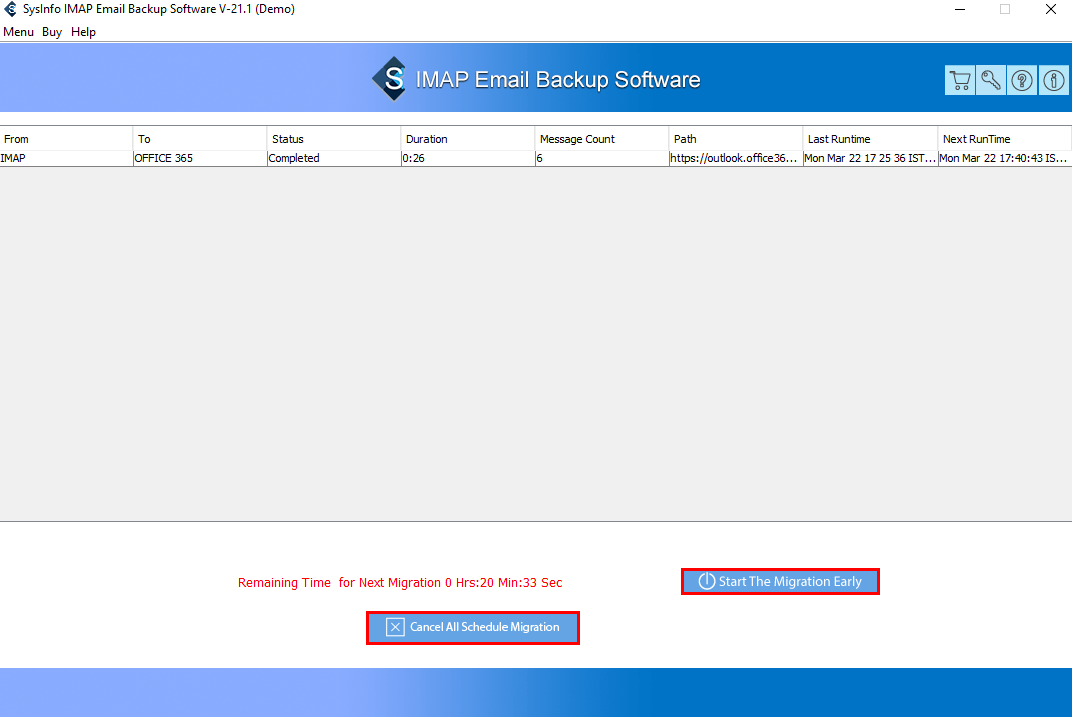This screenshot has height=717, width=1072.
Task: Open the question mark help icon
Action: point(1022,81)
